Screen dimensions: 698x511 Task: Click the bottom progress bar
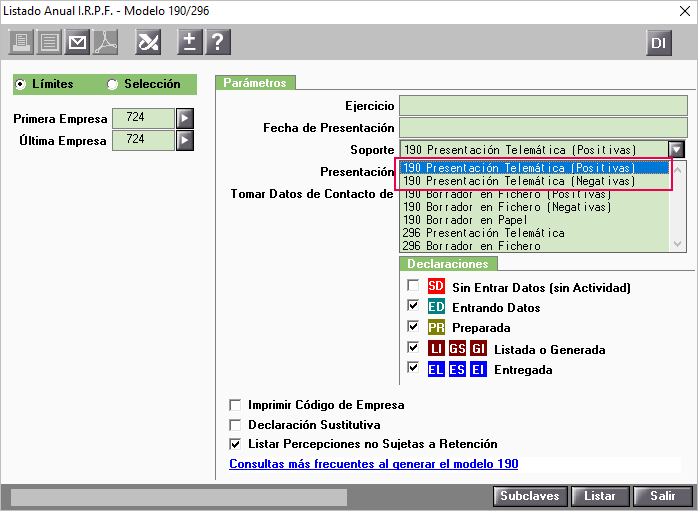pos(179,498)
